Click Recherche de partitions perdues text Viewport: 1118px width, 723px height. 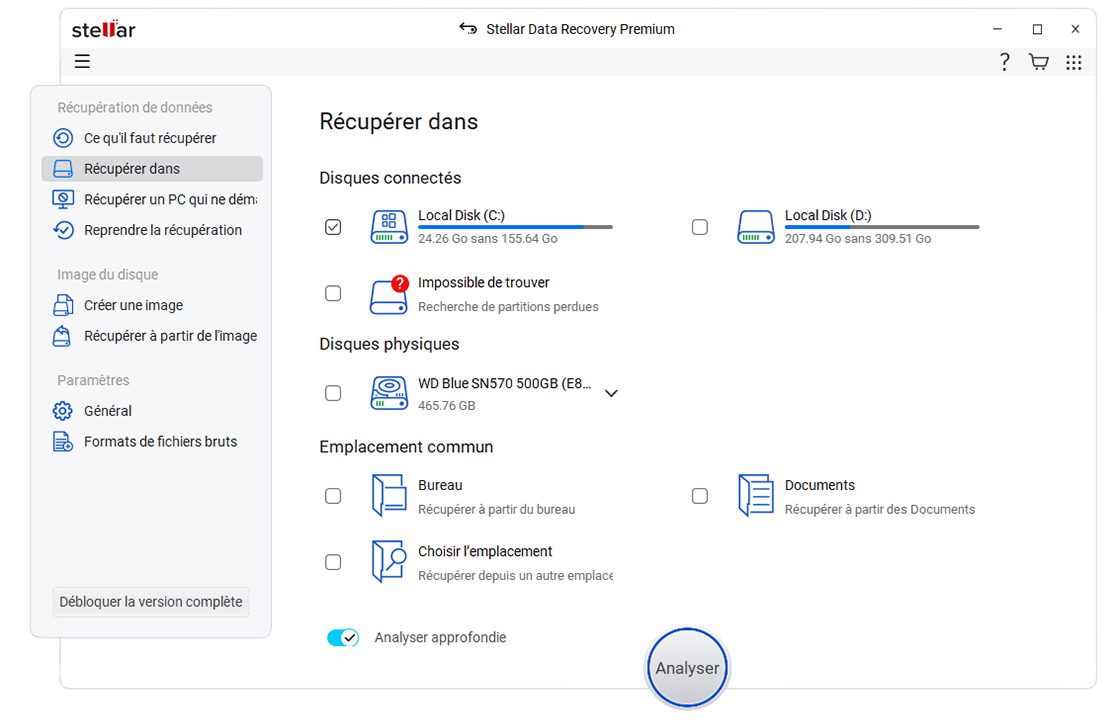pyautogui.click(x=508, y=307)
